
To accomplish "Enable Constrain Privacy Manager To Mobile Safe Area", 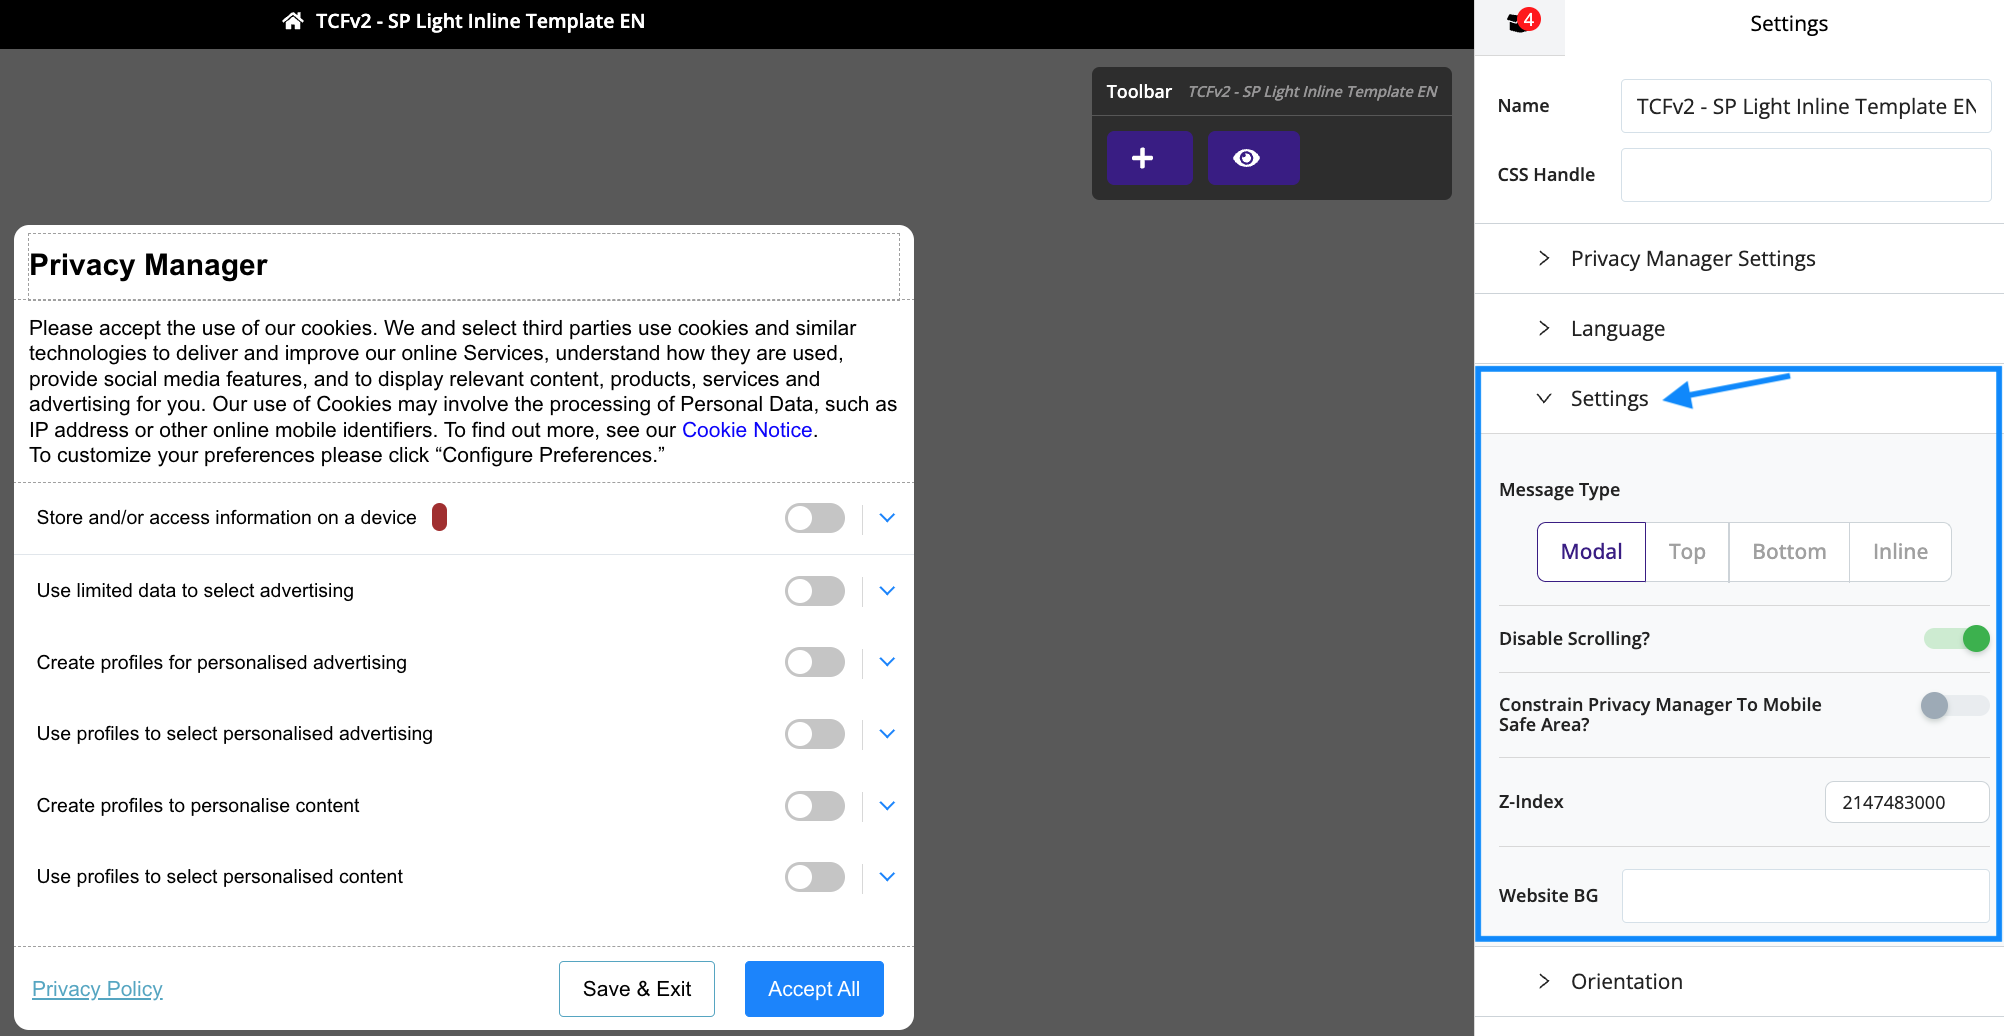I will coord(1954,705).
